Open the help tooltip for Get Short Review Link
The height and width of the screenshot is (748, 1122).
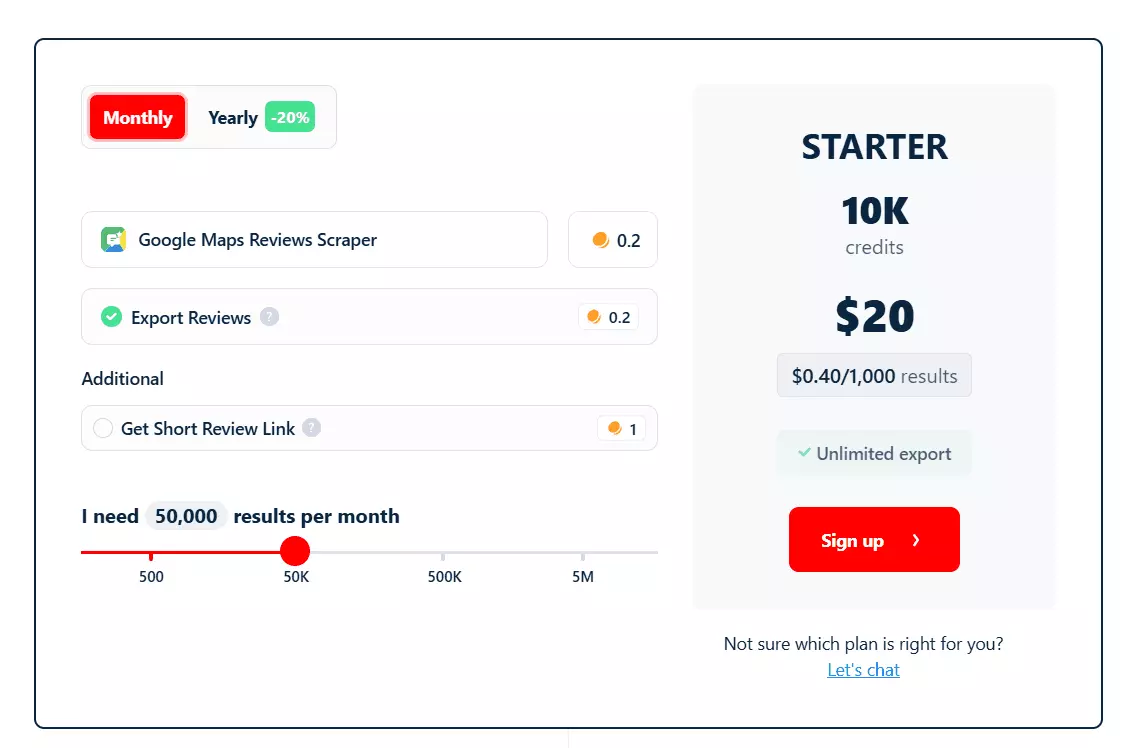click(x=313, y=429)
